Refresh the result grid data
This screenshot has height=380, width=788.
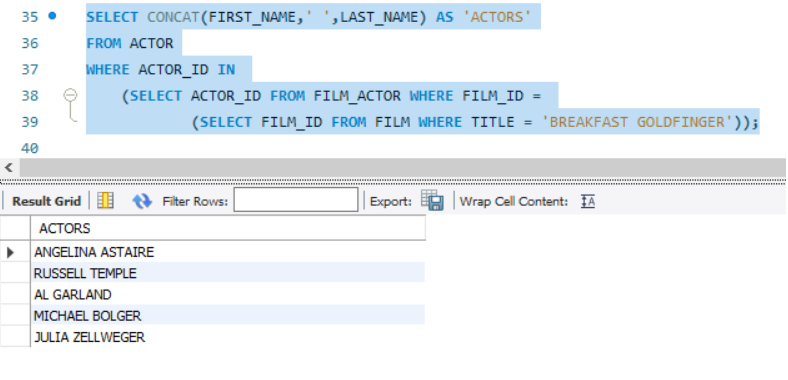click(x=142, y=201)
